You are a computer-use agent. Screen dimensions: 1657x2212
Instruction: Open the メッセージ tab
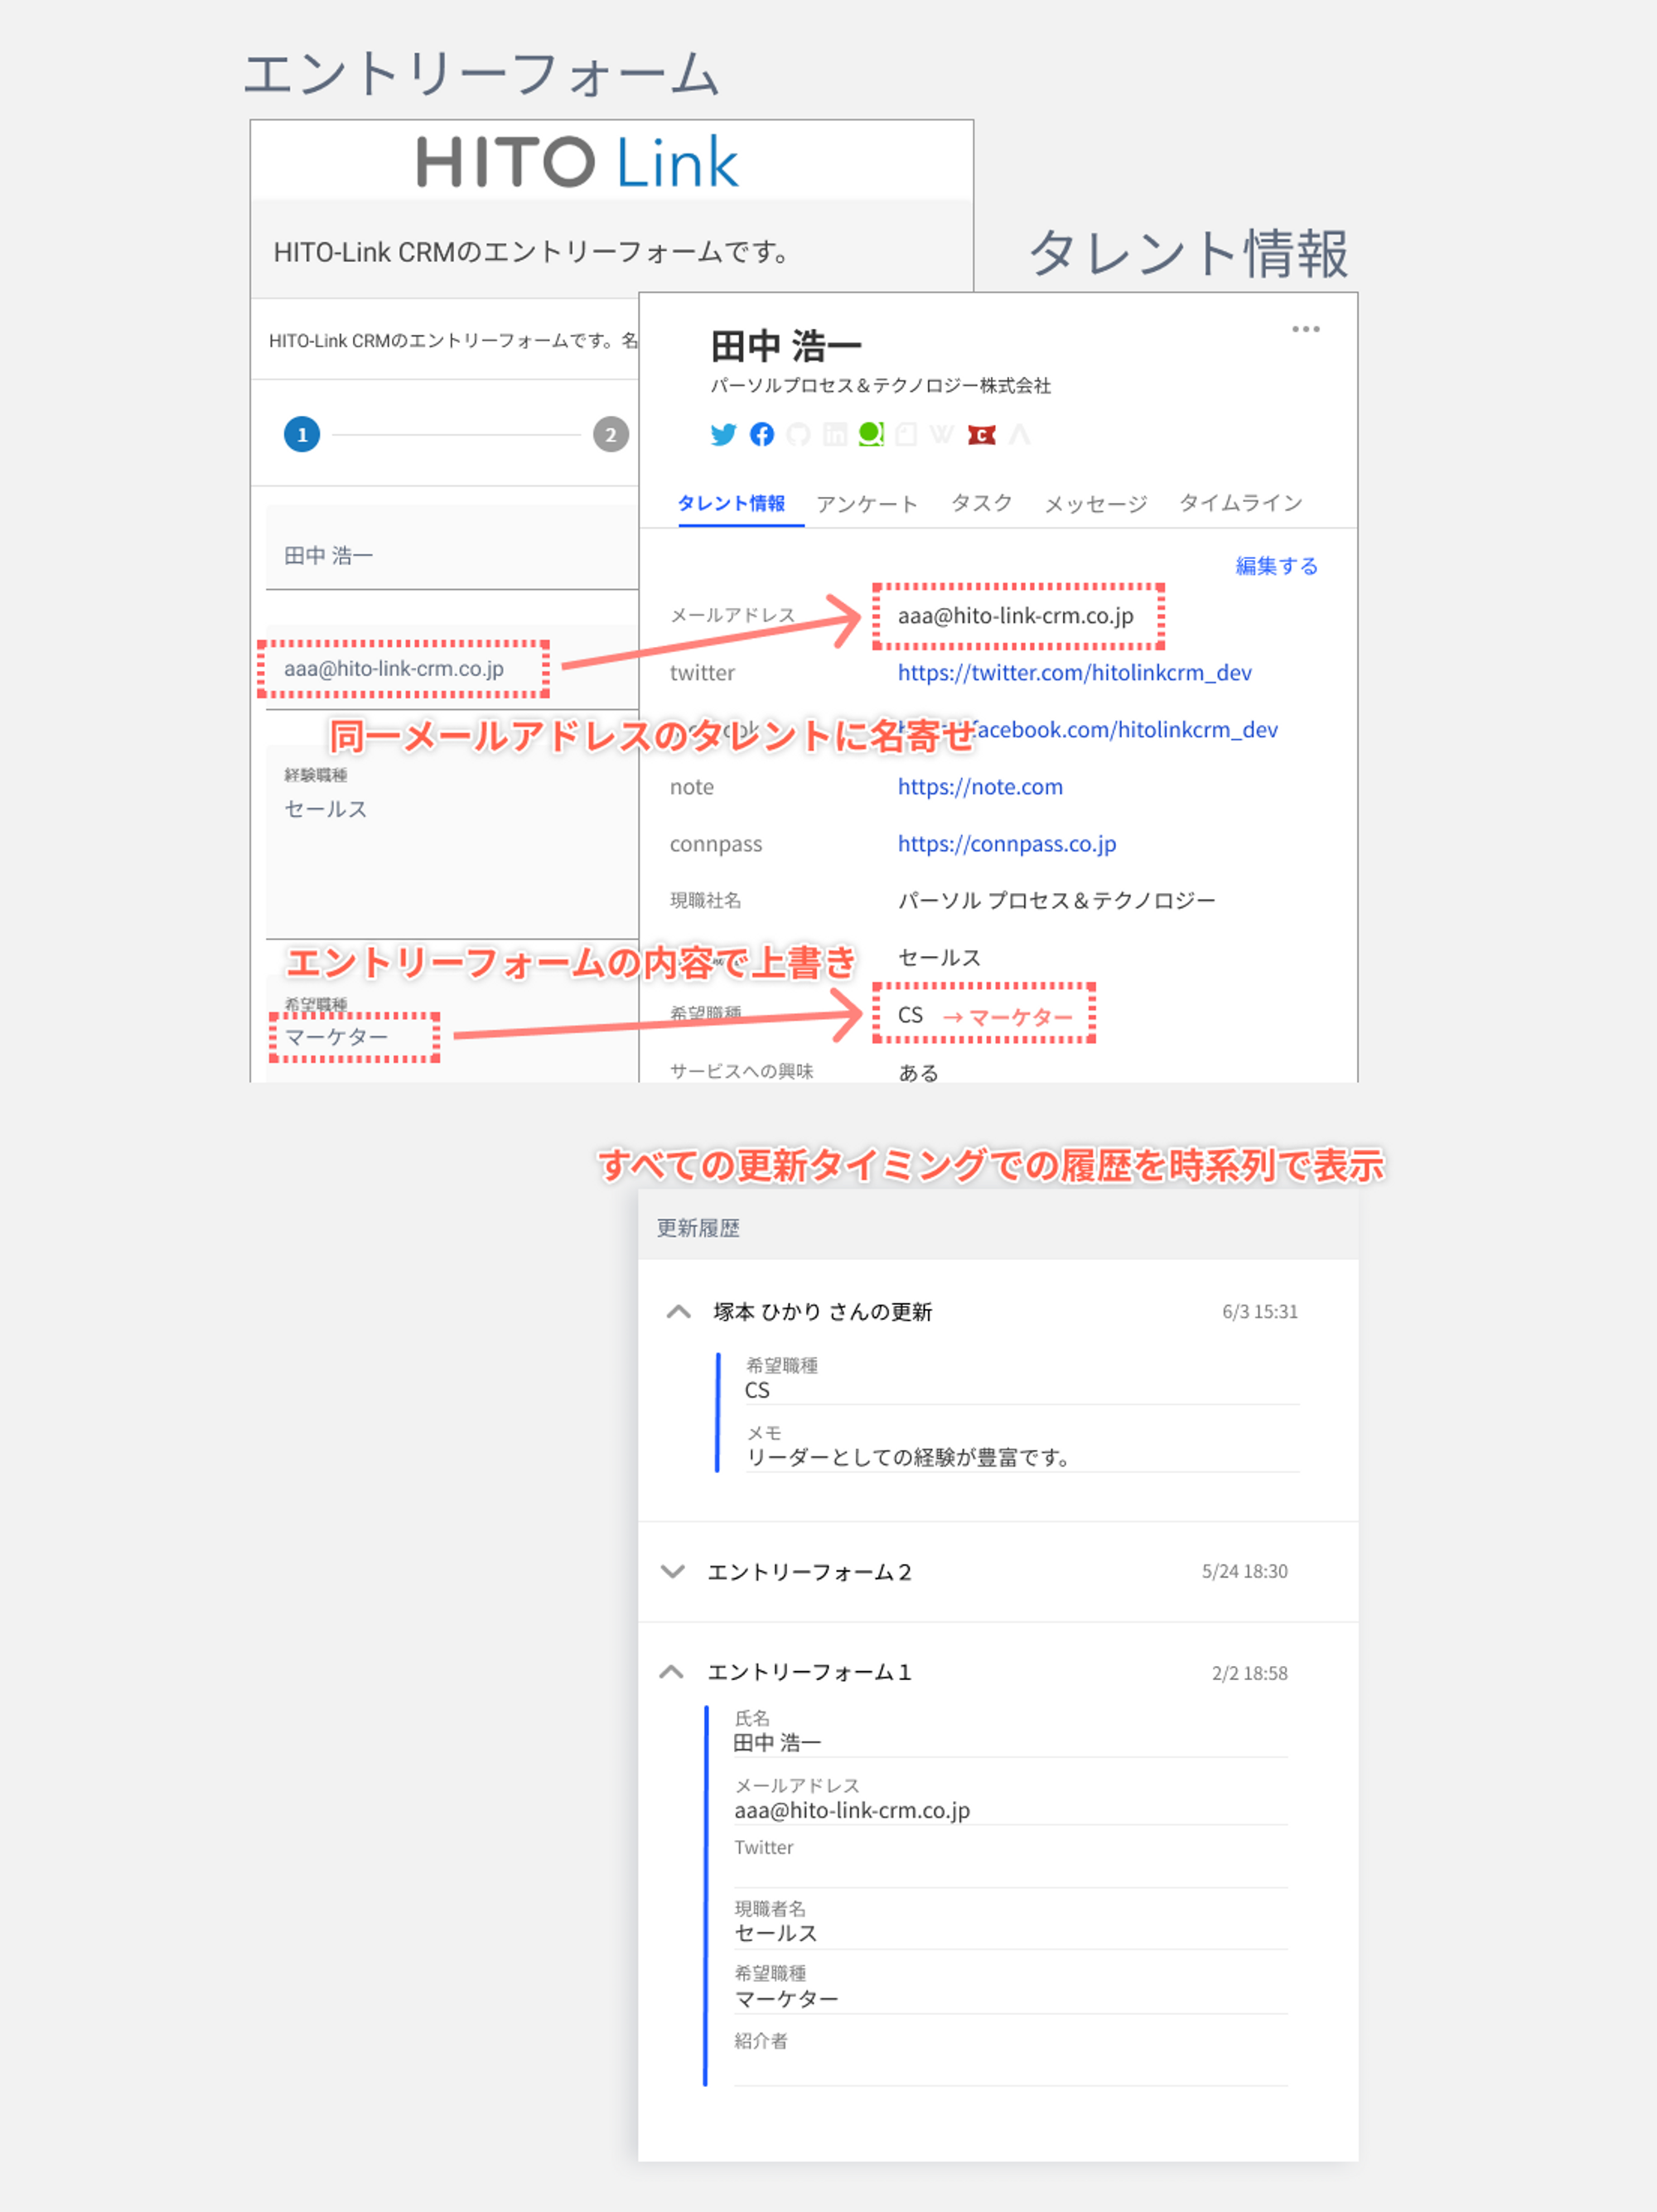tap(1096, 503)
